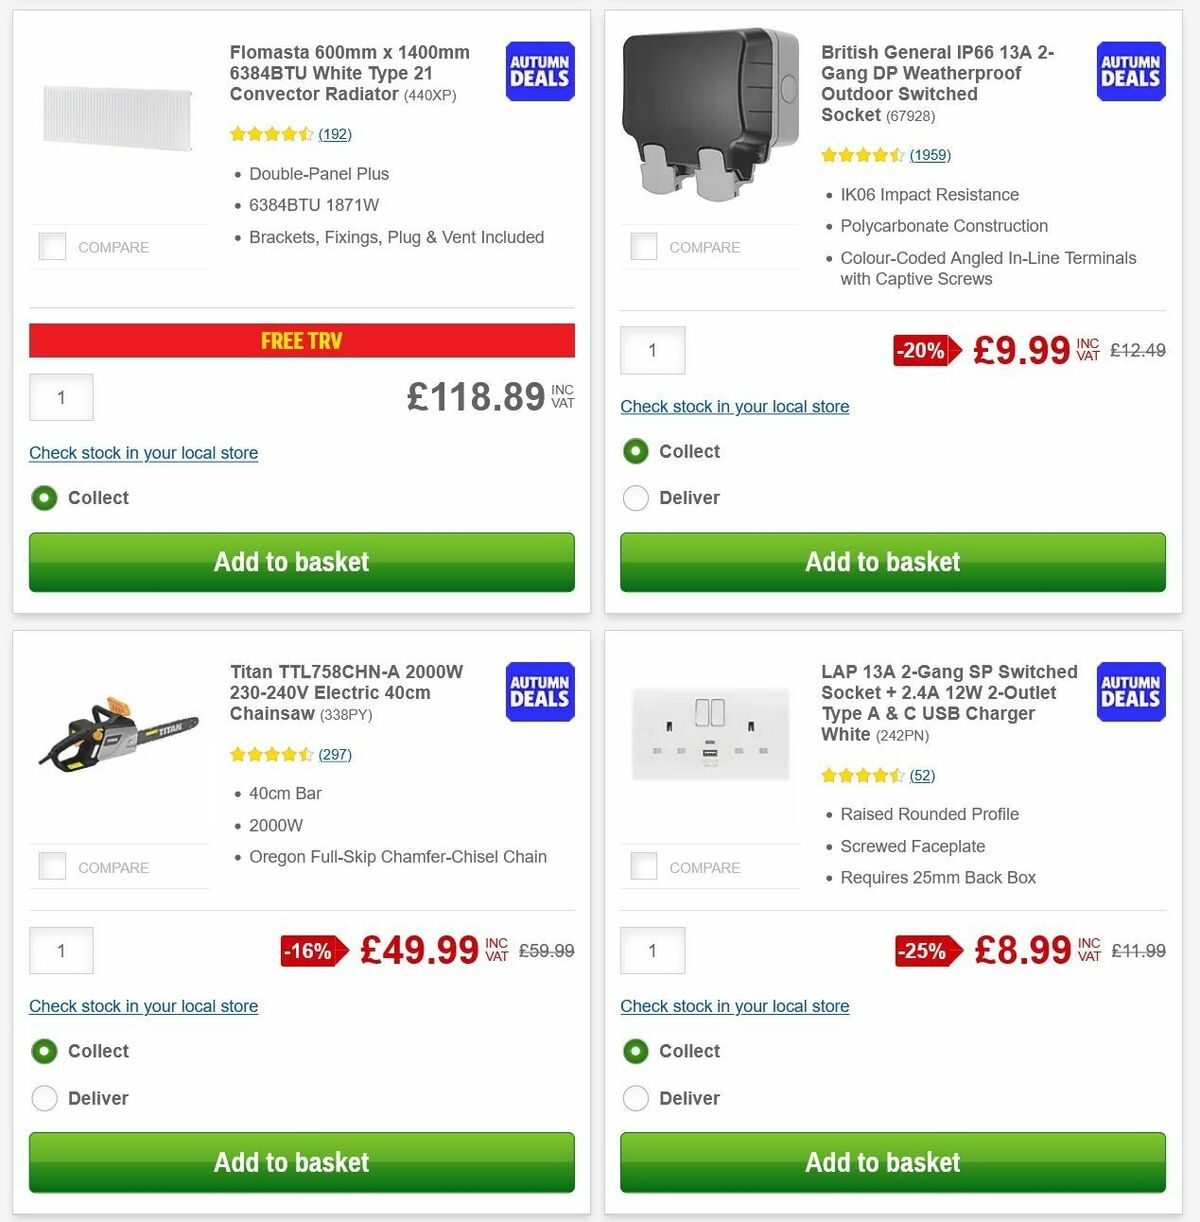
Task: Open the British General outdoor socket product page
Action: [x=938, y=83]
